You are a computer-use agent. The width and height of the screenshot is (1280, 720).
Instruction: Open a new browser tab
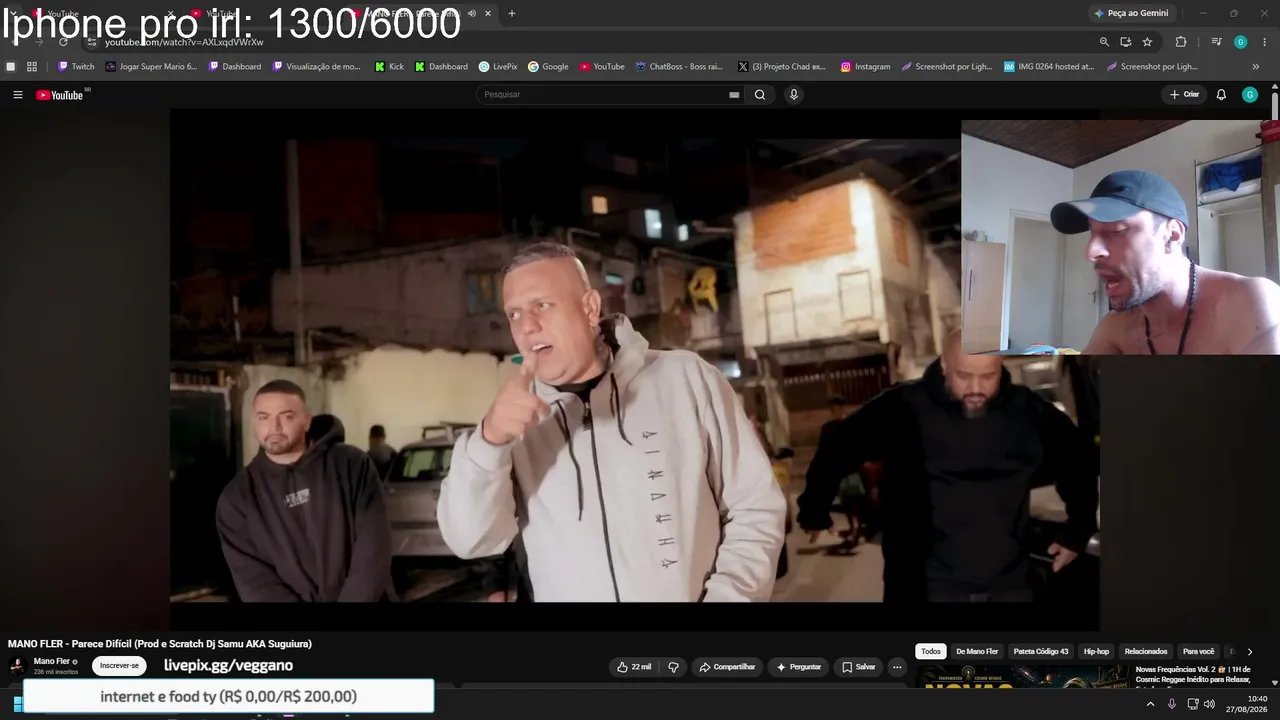pos(512,13)
